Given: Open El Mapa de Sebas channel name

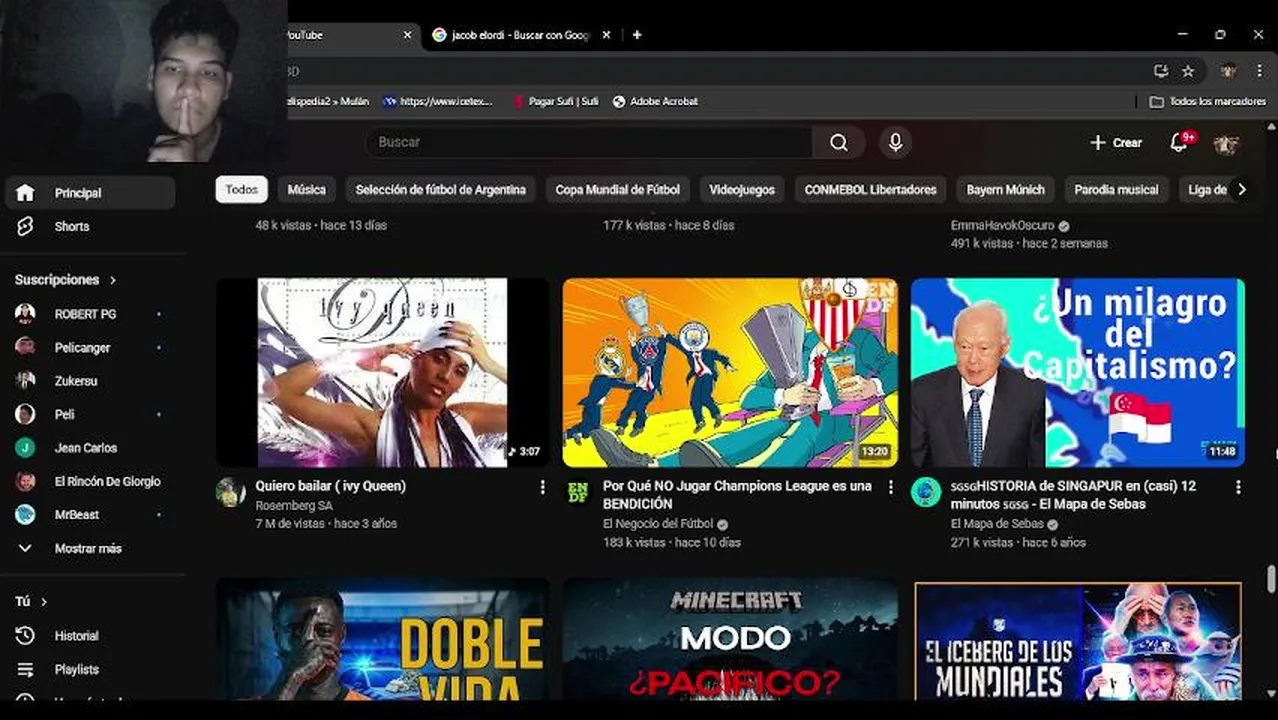Looking at the screenshot, I should 997,524.
